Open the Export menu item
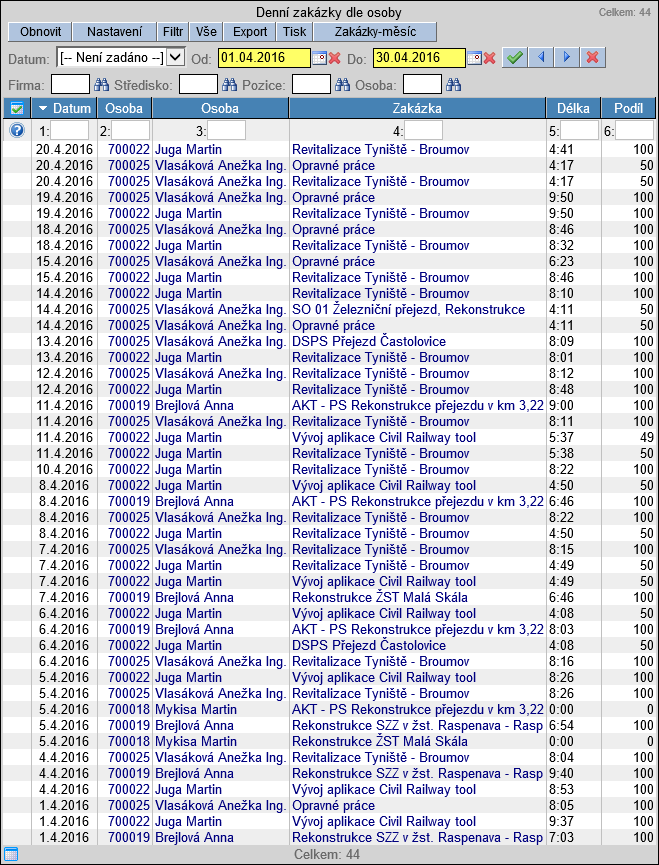This screenshot has width=659, height=865. click(250, 31)
